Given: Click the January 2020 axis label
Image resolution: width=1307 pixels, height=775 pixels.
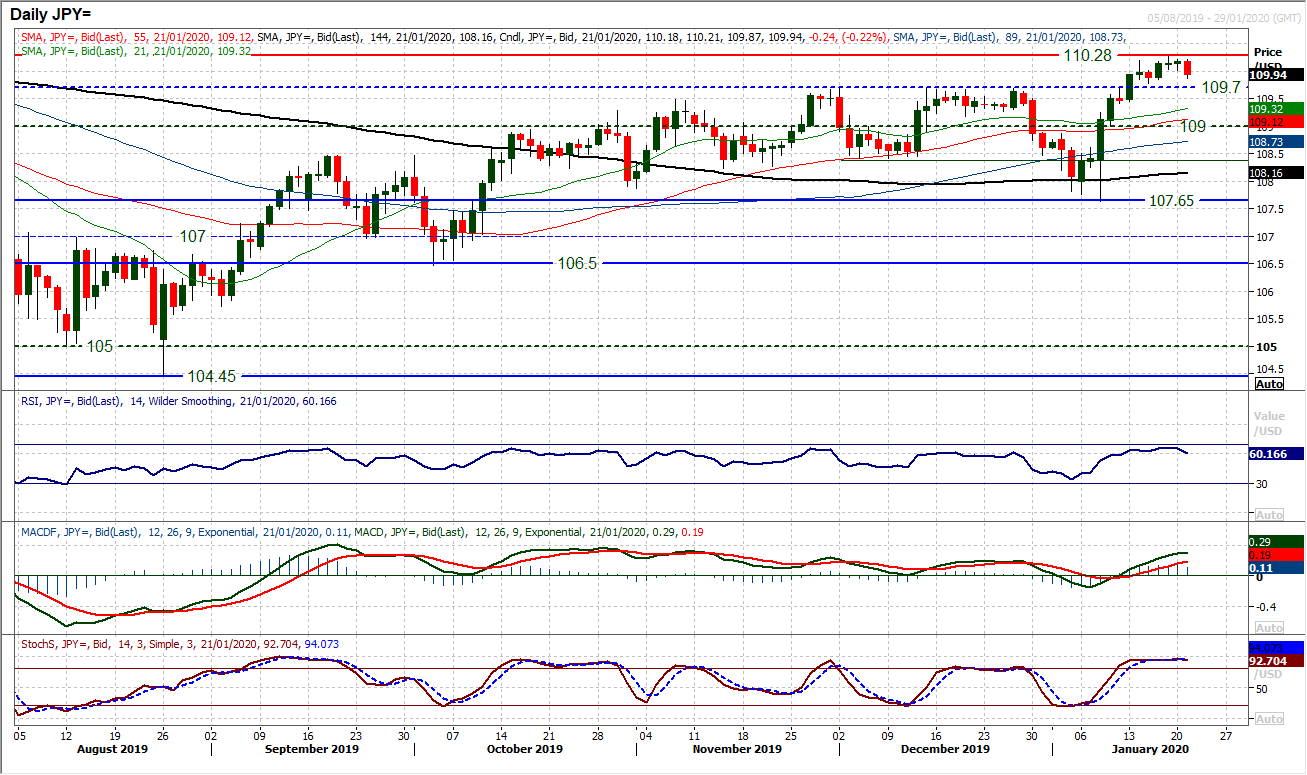Looking at the screenshot, I should [x=1148, y=748].
